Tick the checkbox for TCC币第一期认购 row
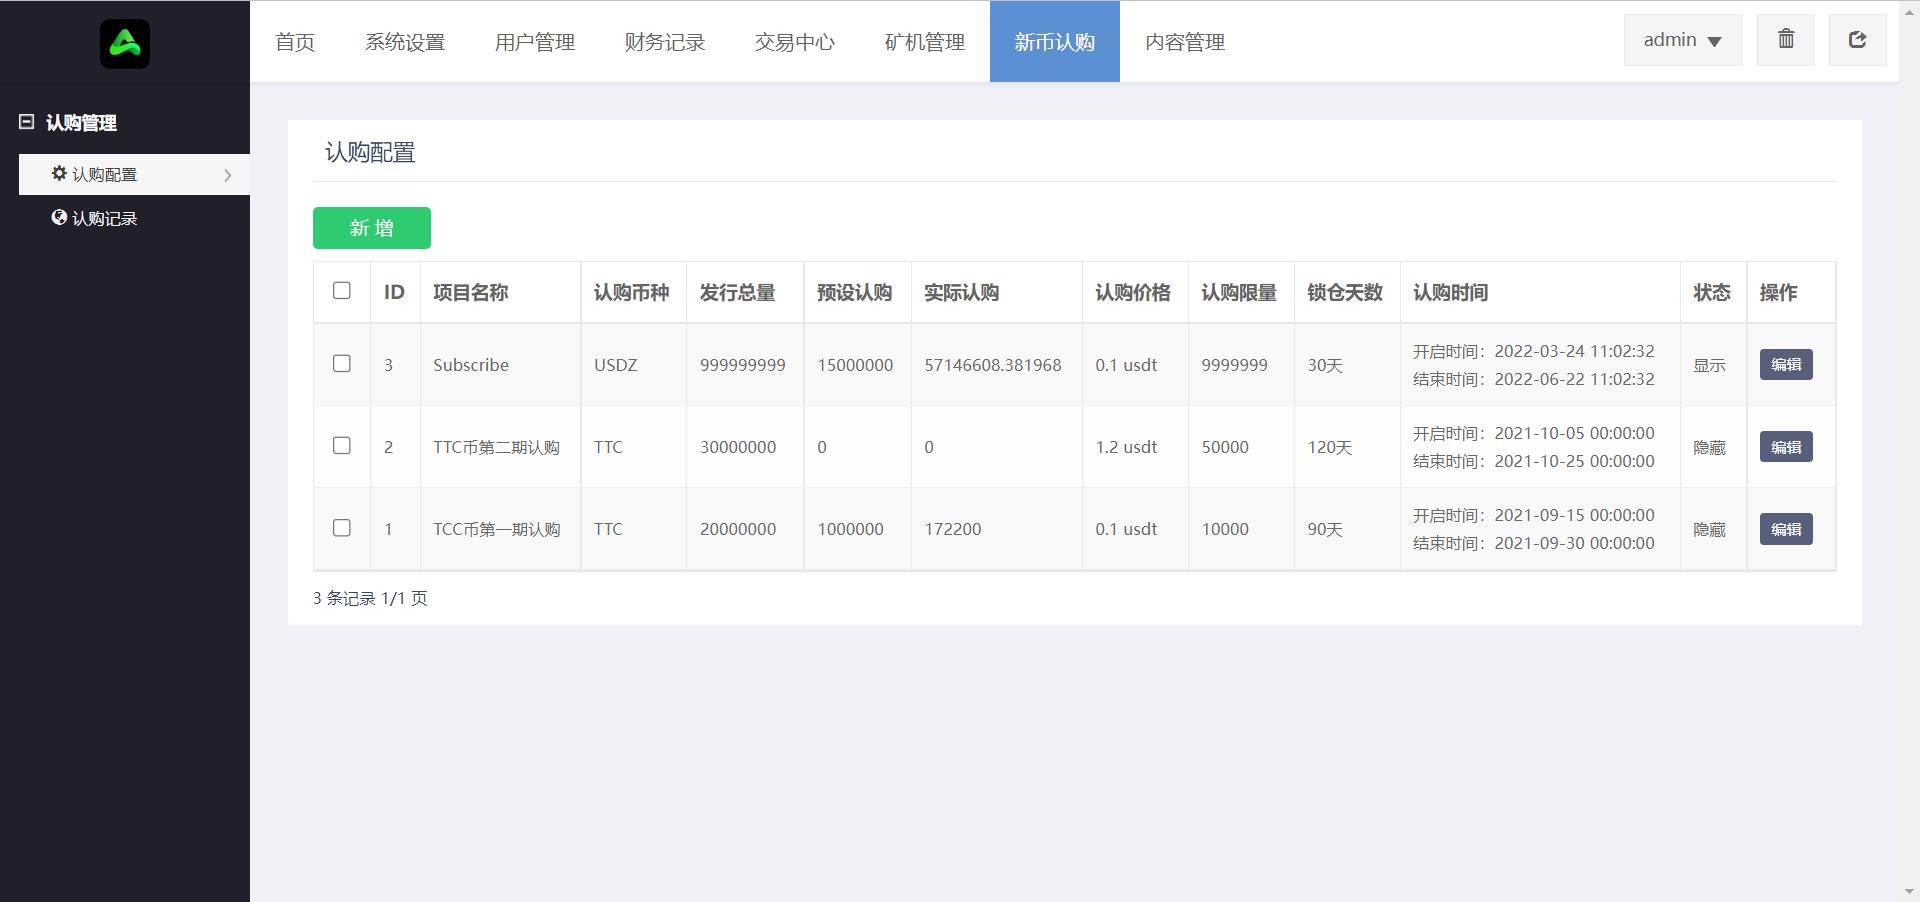1920x902 pixels. coord(342,528)
